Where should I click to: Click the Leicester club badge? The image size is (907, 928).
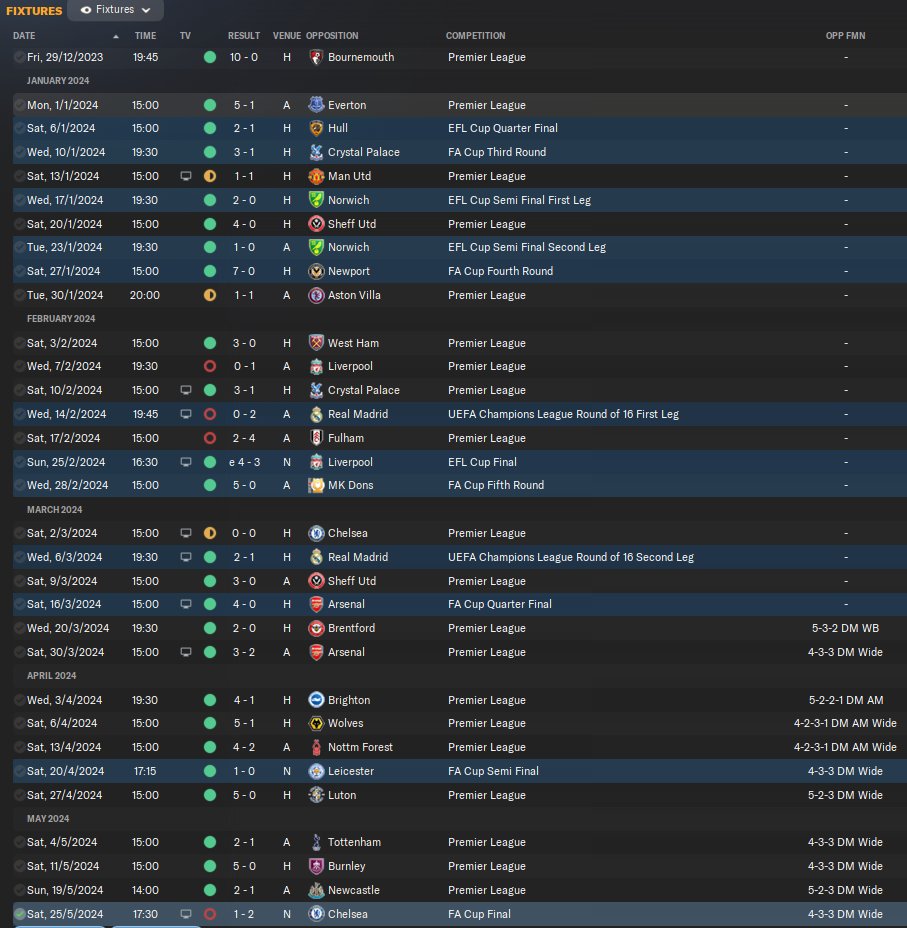pyautogui.click(x=317, y=771)
